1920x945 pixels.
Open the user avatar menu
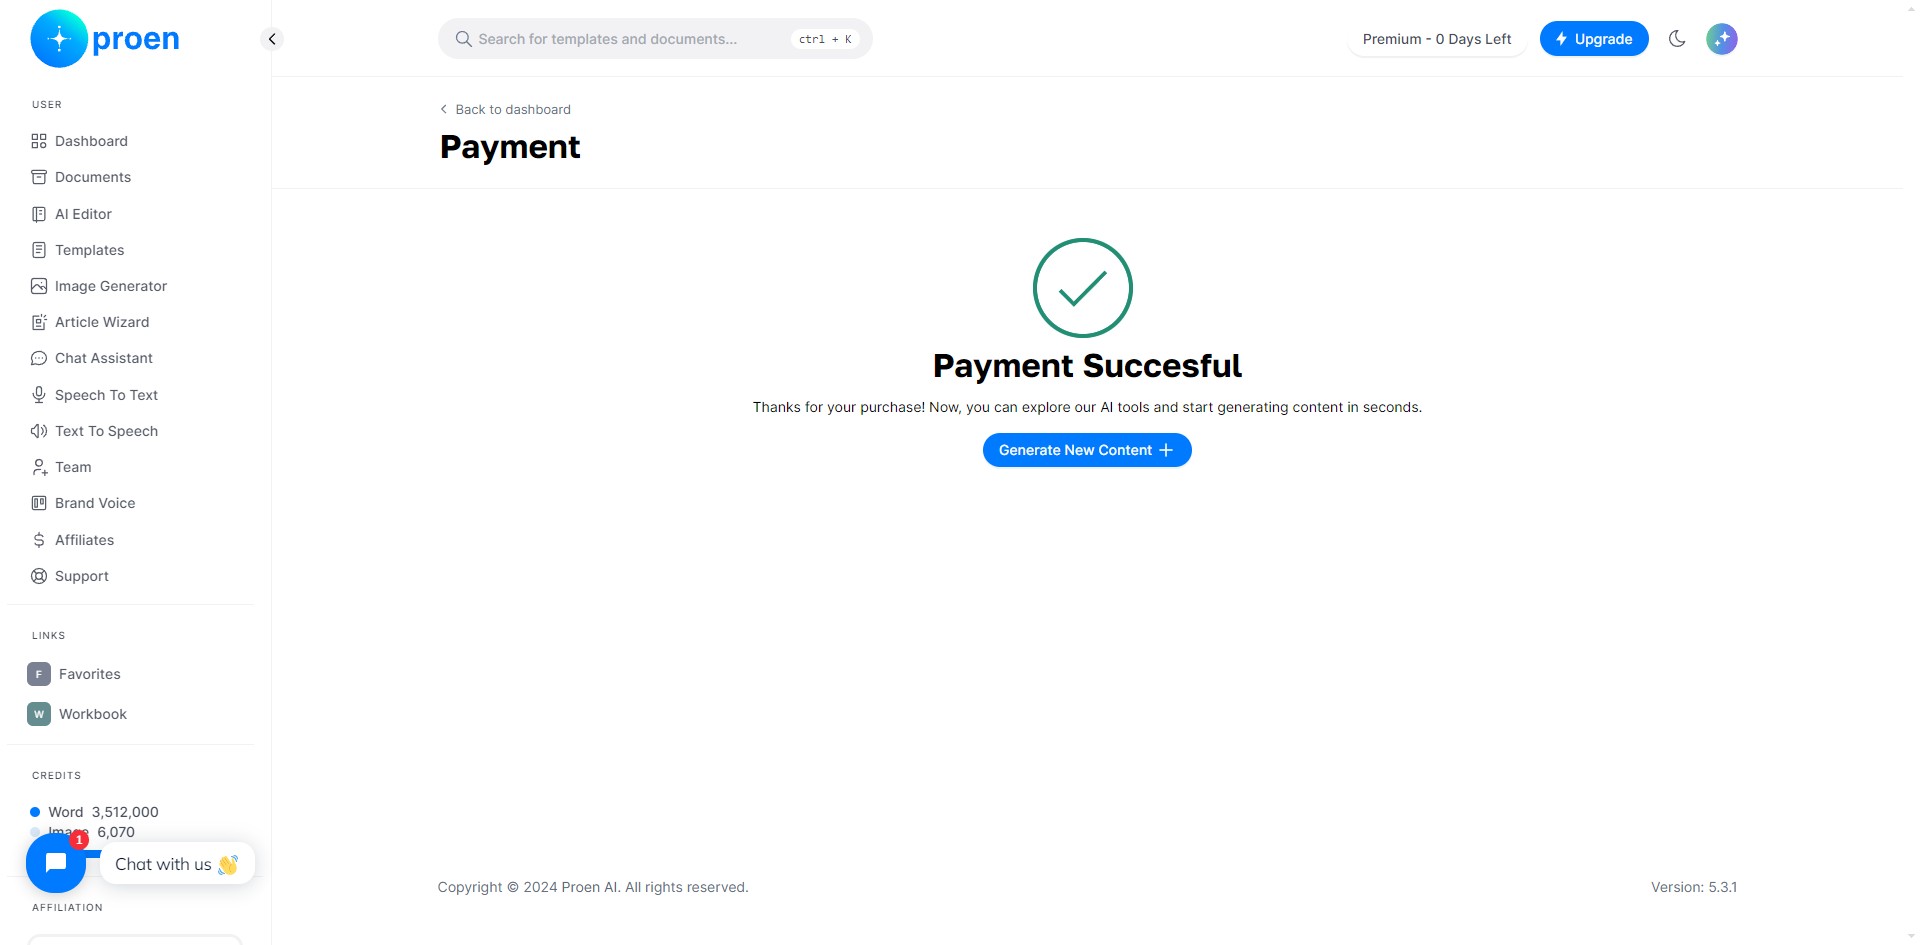1722,39
